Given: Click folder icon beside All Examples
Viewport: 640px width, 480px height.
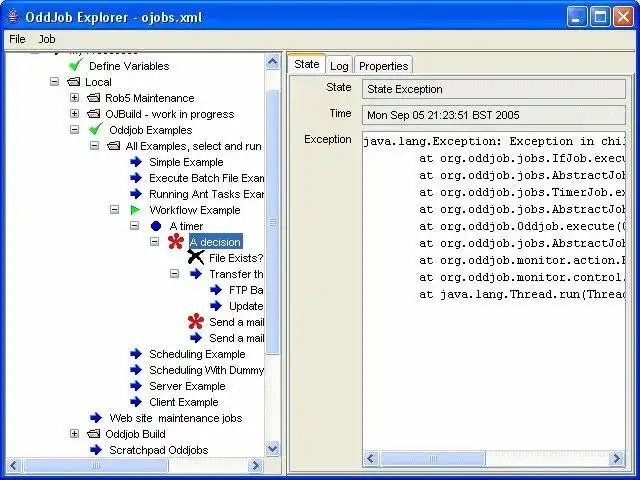Looking at the screenshot, I should [x=113, y=145].
